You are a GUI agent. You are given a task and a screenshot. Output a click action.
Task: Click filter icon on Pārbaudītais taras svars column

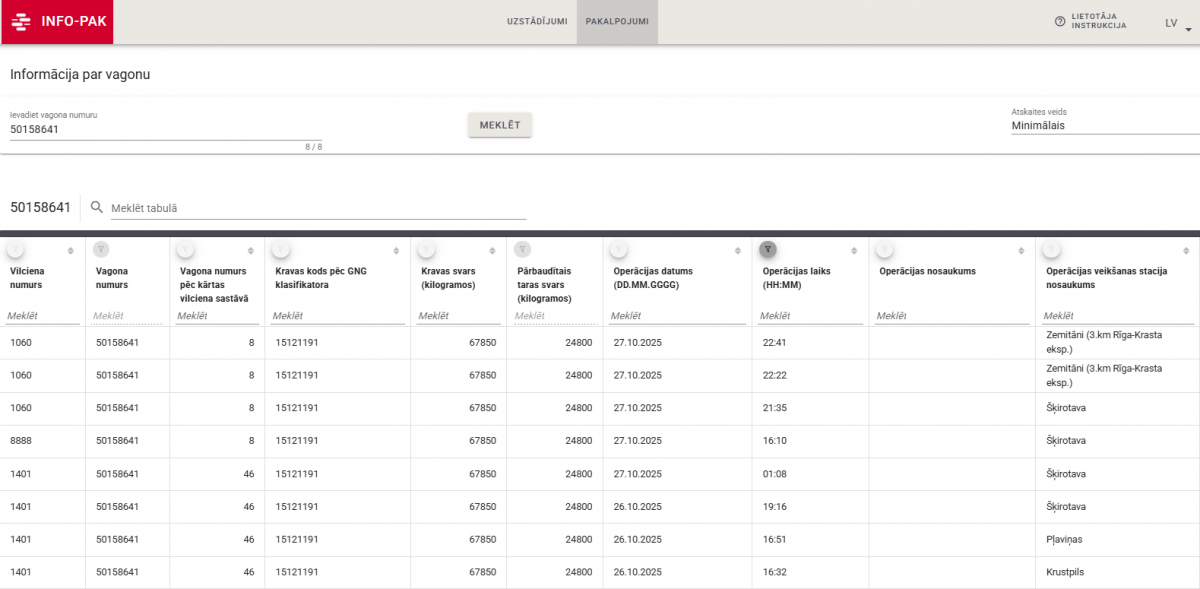pyautogui.click(x=522, y=249)
